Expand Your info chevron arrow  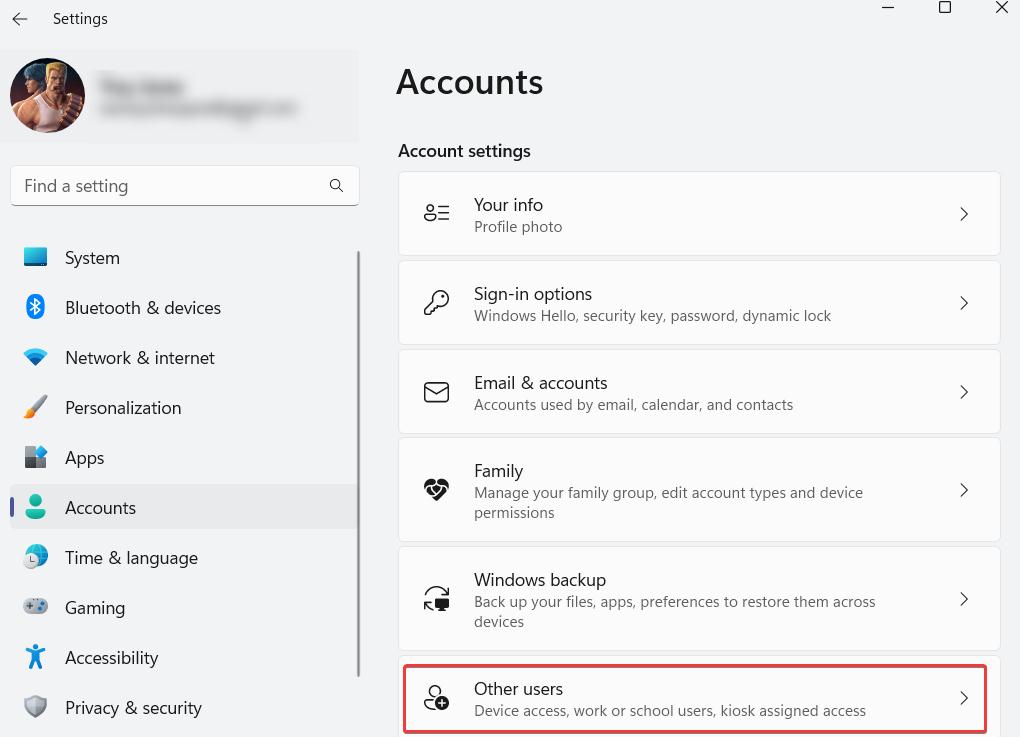(964, 214)
